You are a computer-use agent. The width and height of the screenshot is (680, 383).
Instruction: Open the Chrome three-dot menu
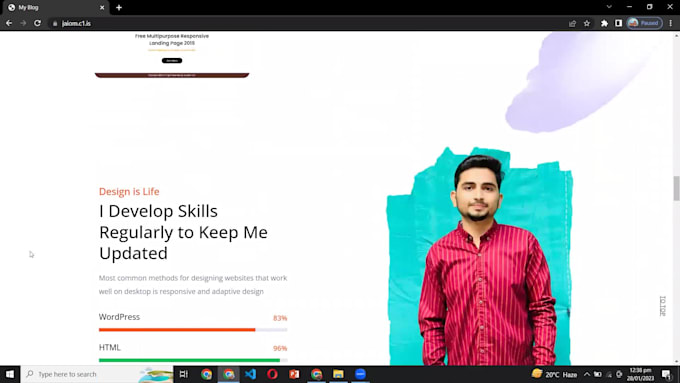pyautogui.click(x=670, y=23)
